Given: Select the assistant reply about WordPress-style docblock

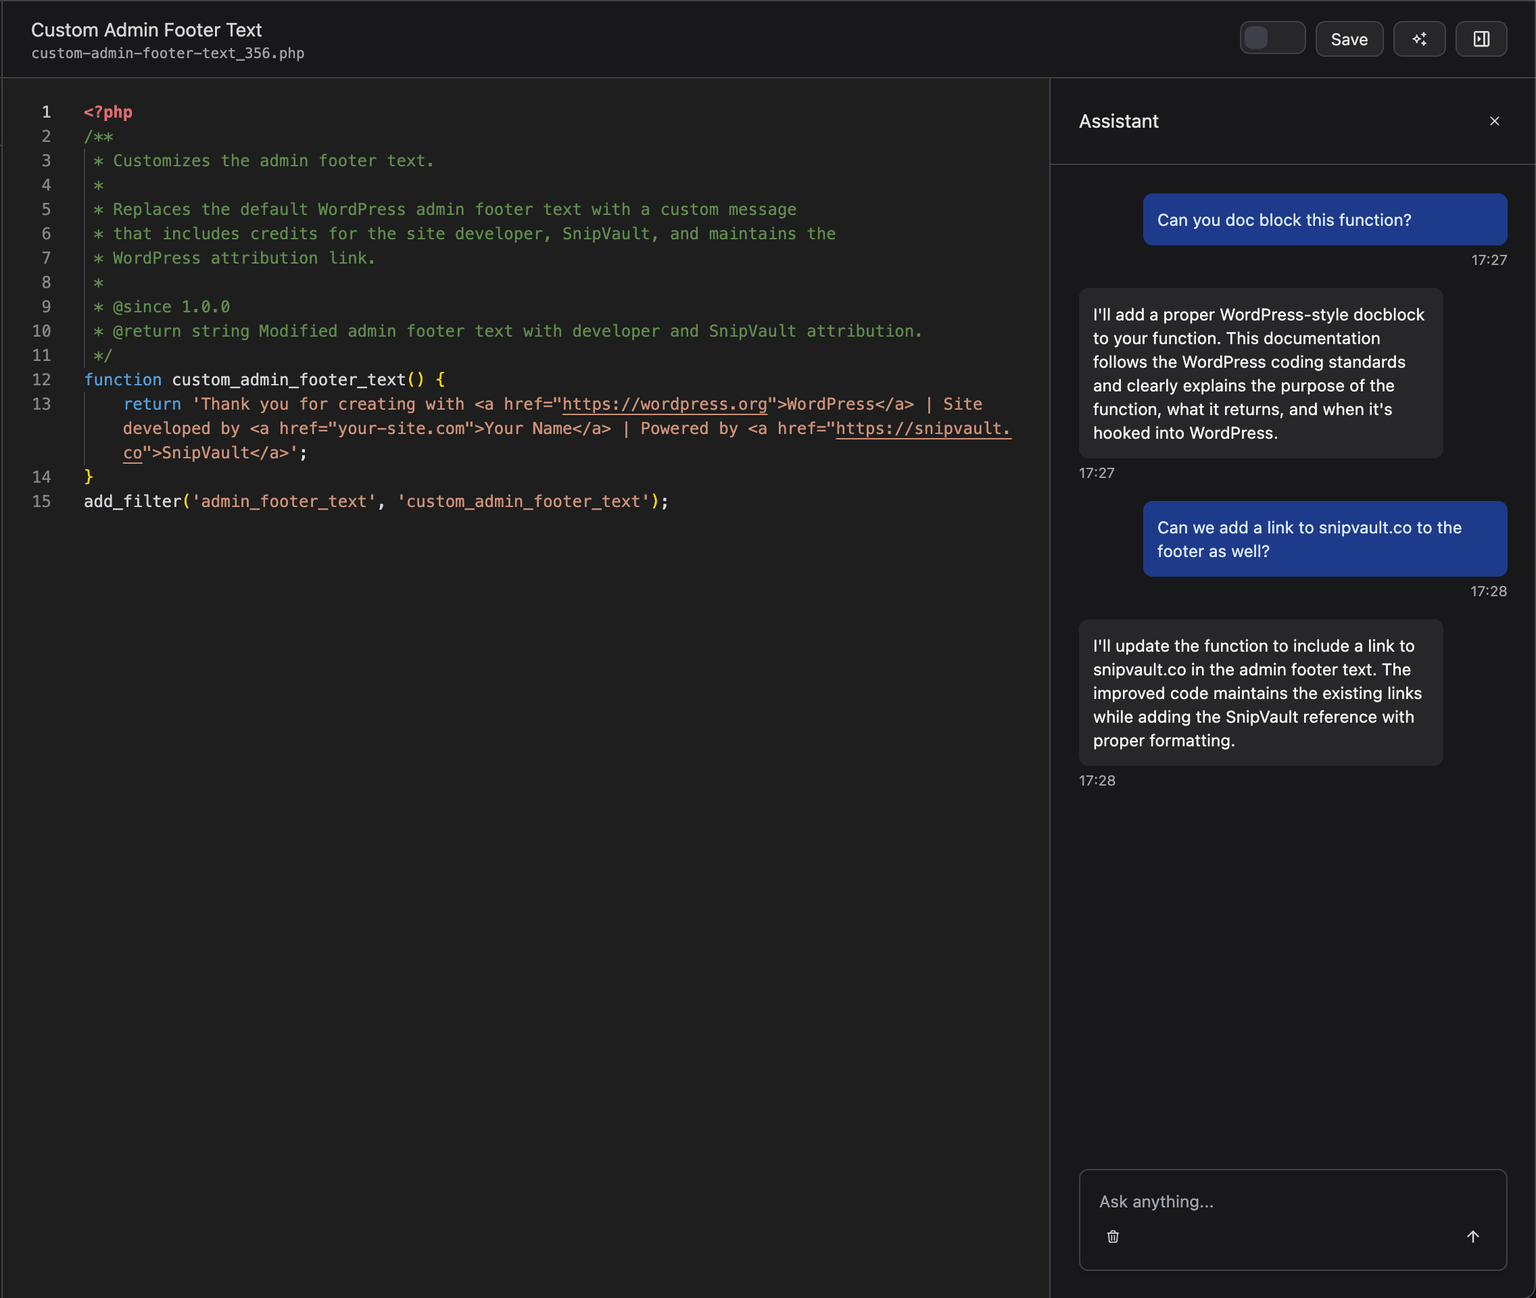Looking at the screenshot, I should tap(1260, 373).
